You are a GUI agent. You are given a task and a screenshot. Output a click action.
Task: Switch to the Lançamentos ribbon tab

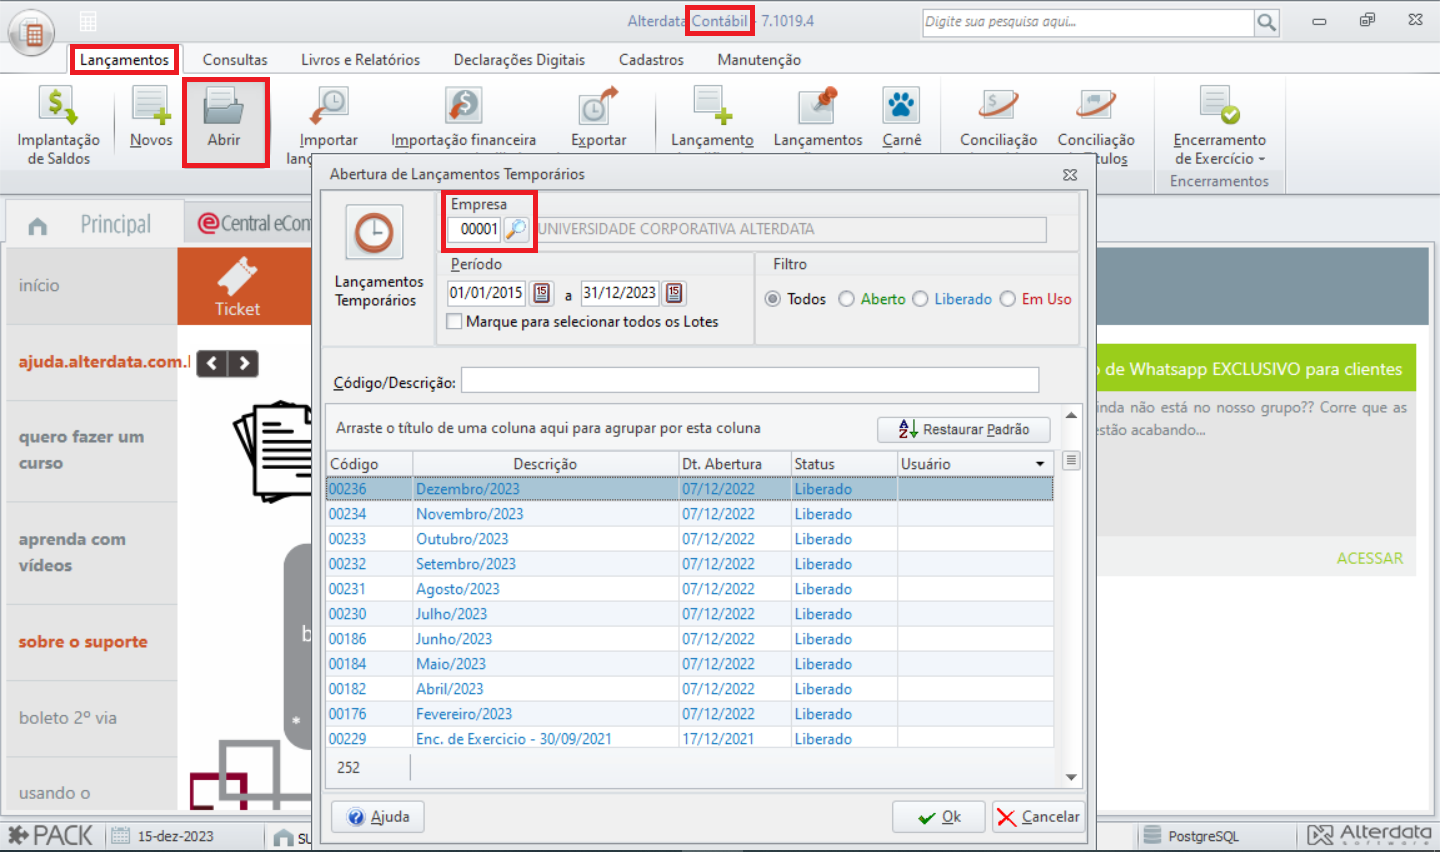[124, 60]
